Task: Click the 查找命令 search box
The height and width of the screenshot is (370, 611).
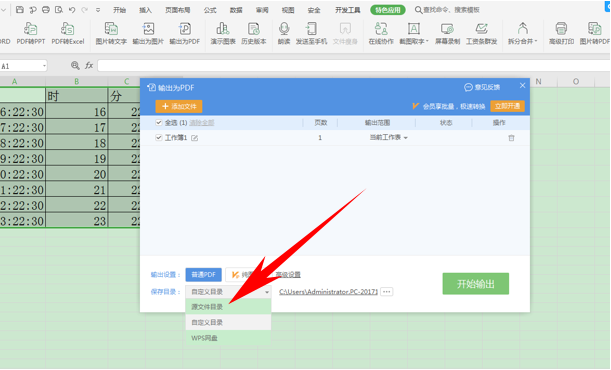Action: tap(447, 10)
